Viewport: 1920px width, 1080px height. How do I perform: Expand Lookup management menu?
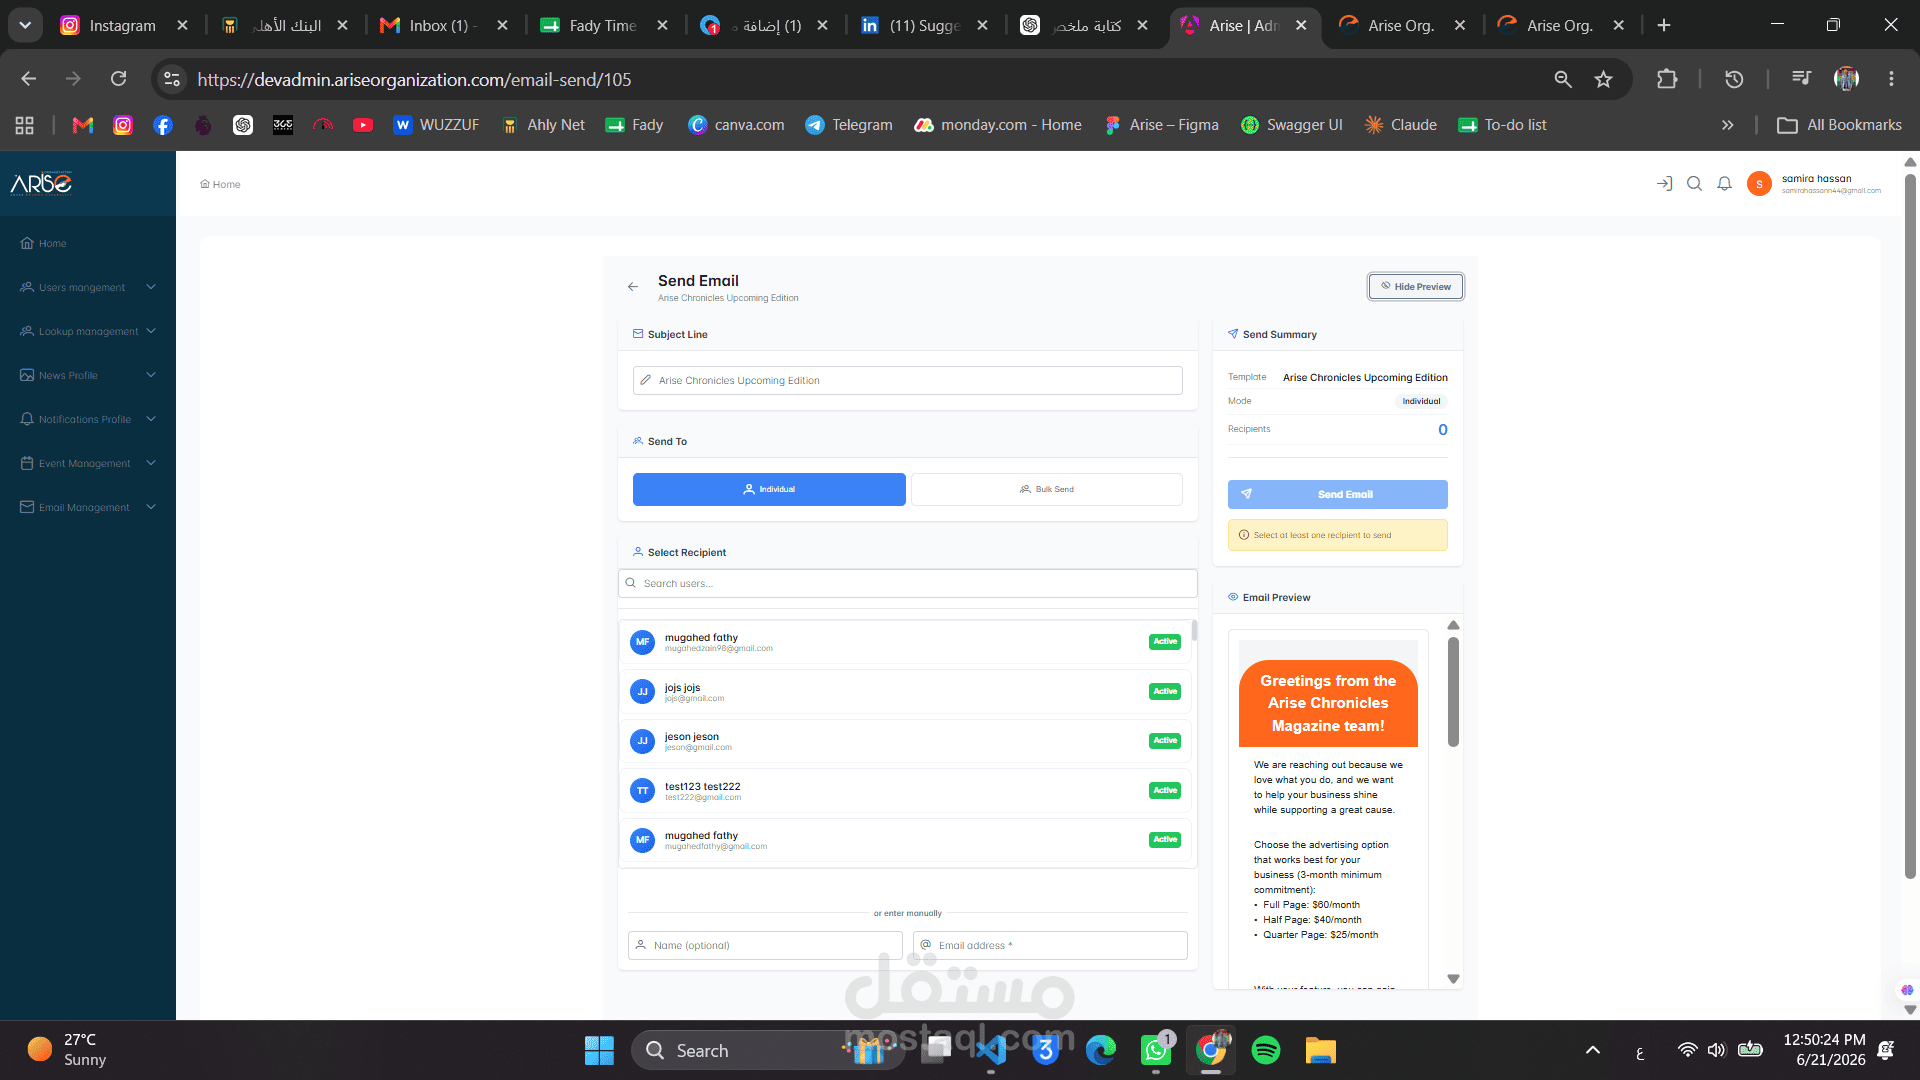(88, 331)
